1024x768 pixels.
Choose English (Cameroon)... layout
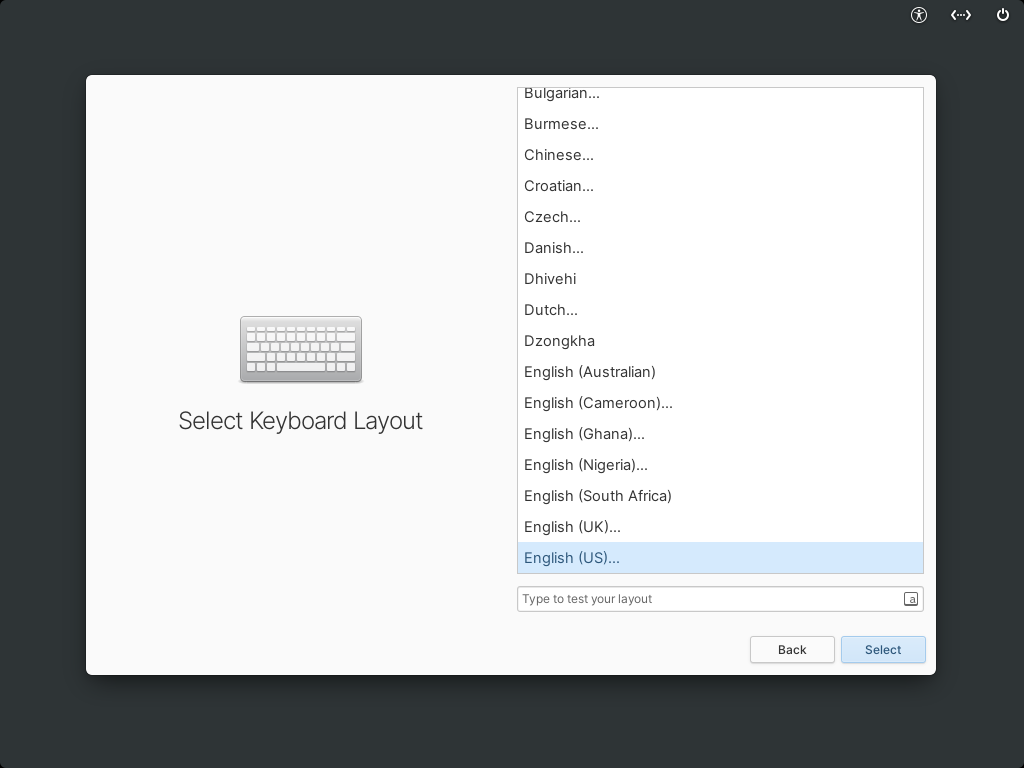click(720, 403)
